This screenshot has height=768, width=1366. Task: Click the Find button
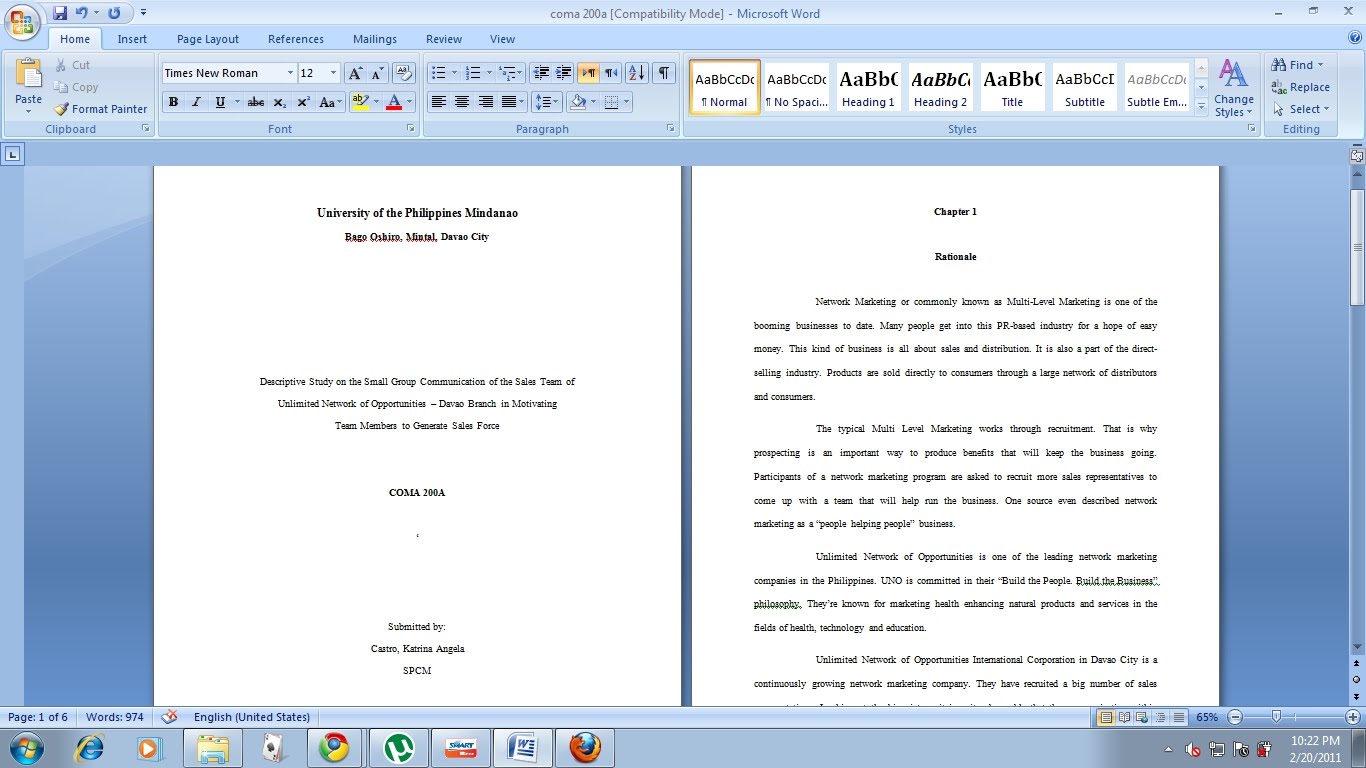point(1298,65)
